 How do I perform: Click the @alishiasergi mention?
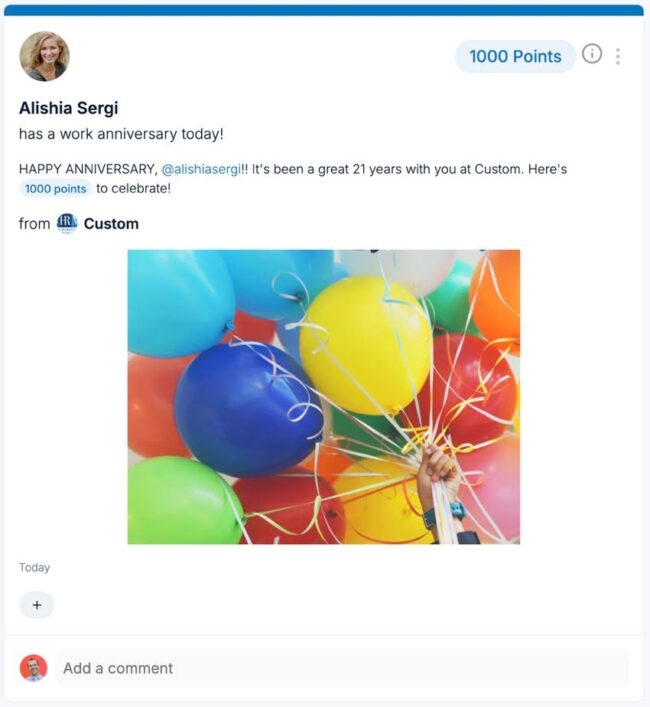click(x=201, y=169)
